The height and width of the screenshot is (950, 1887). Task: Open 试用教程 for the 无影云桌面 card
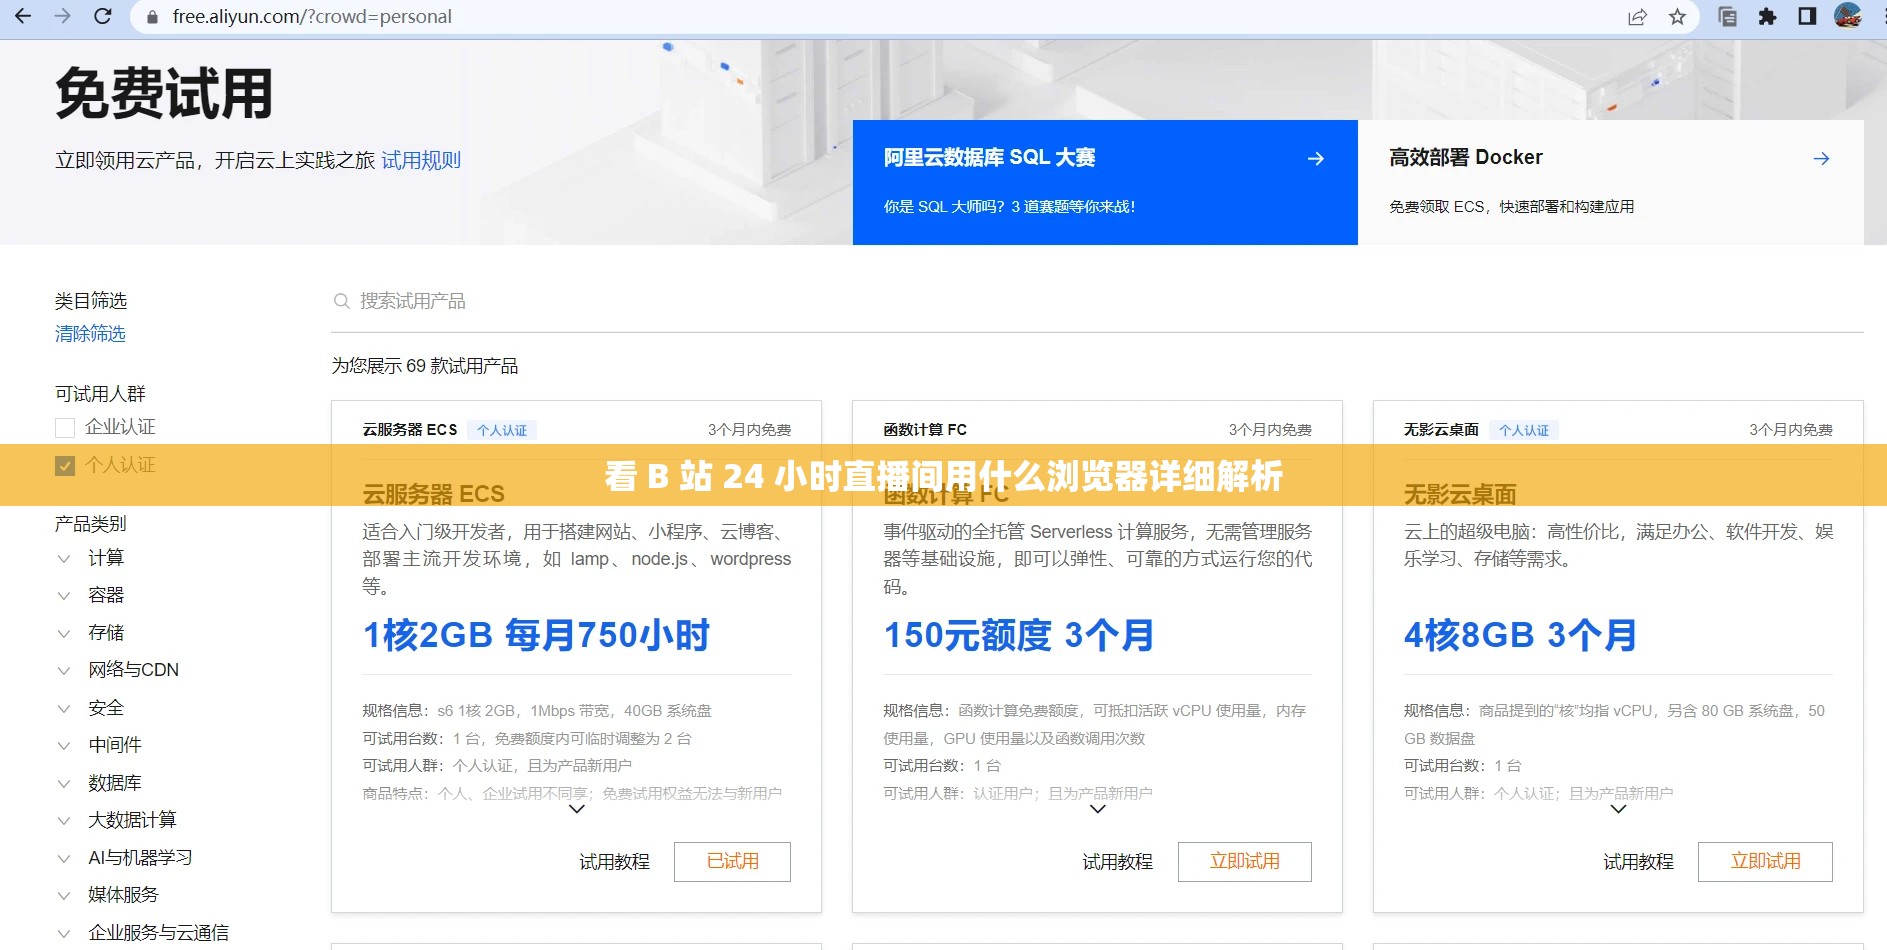pyautogui.click(x=1638, y=862)
